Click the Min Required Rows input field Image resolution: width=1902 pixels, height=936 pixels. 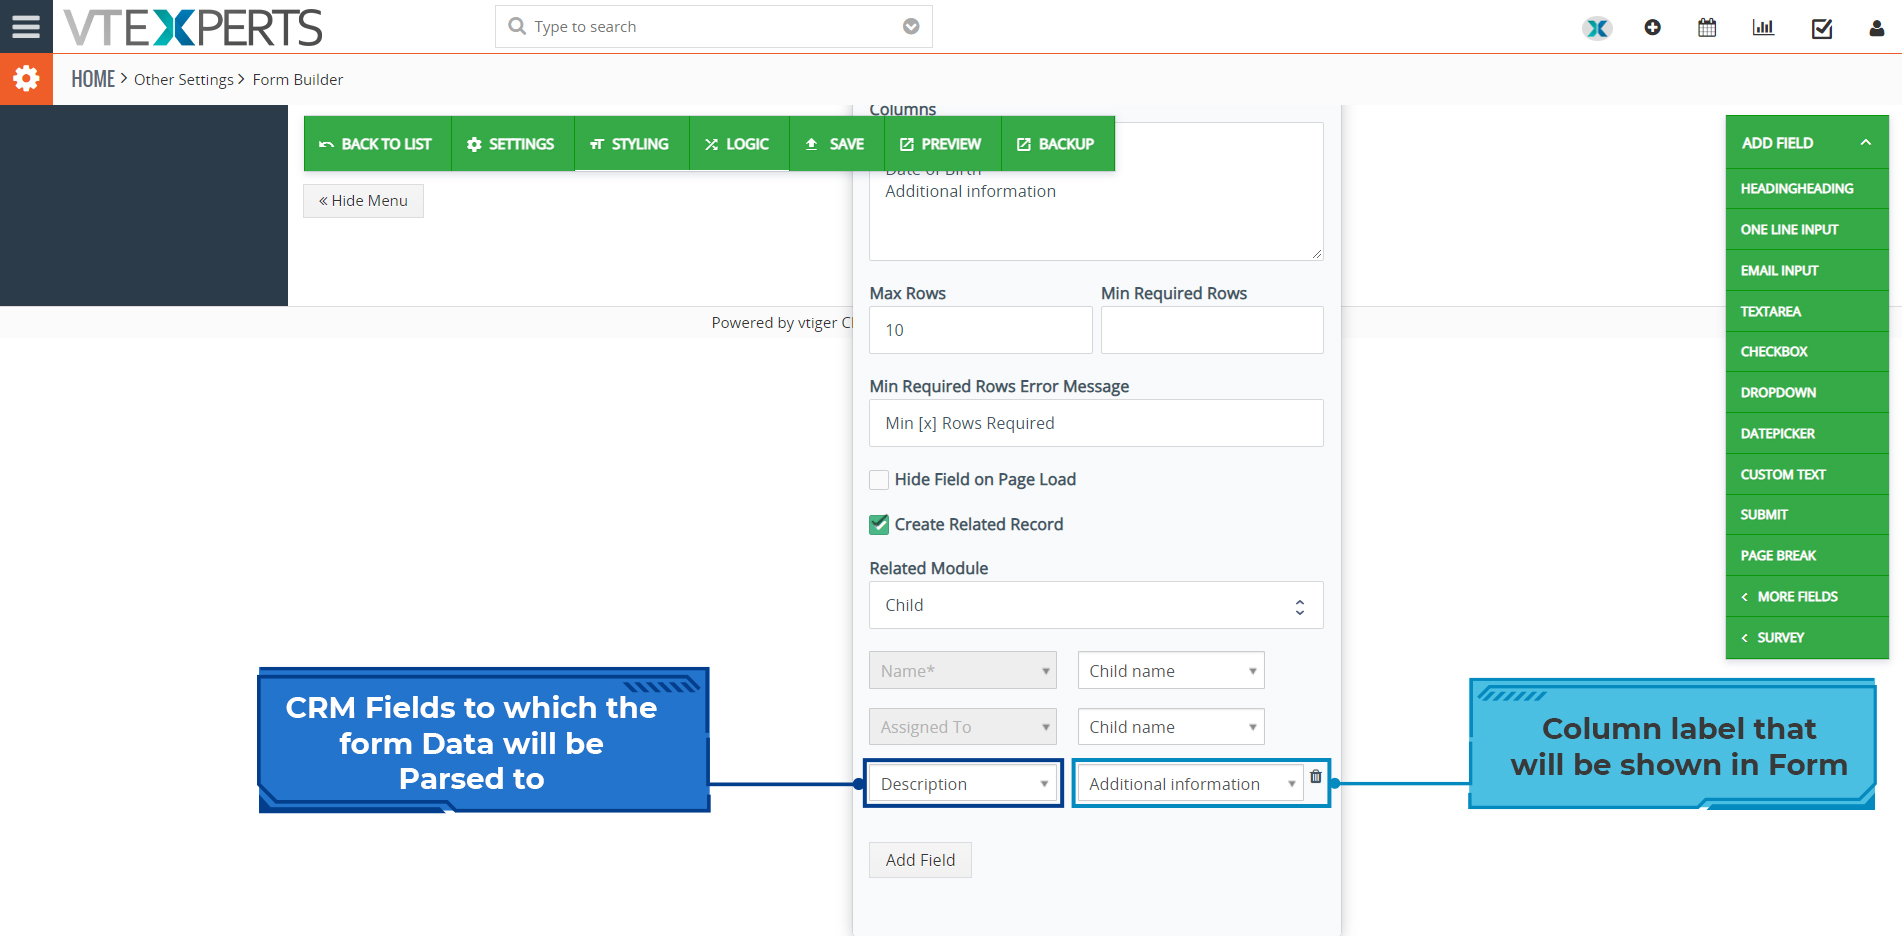point(1212,330)
